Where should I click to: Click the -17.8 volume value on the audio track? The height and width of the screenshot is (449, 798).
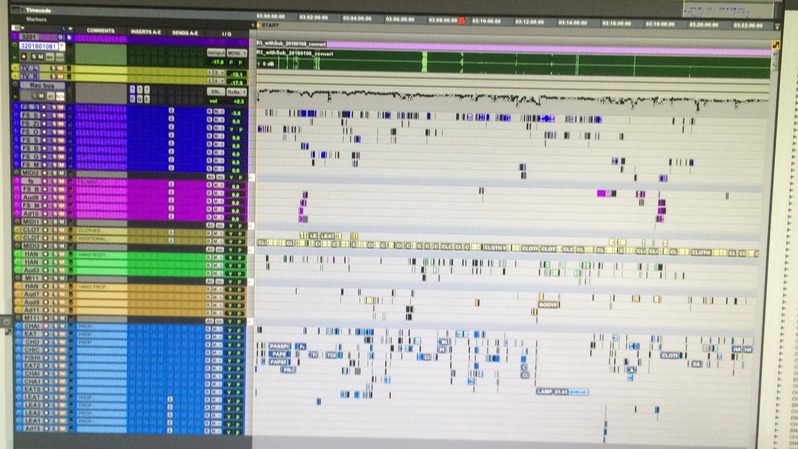217,62
